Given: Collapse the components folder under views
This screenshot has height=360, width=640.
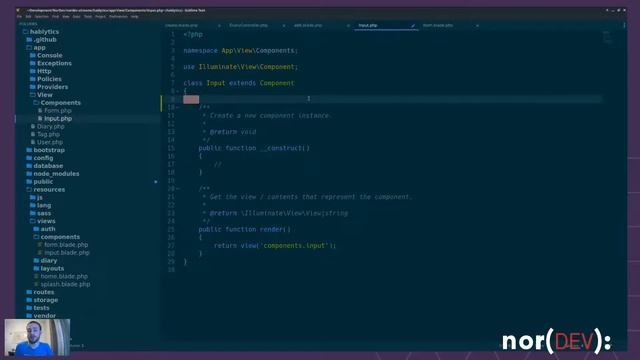Looking at the screenshot, I should tap(36, 237).
